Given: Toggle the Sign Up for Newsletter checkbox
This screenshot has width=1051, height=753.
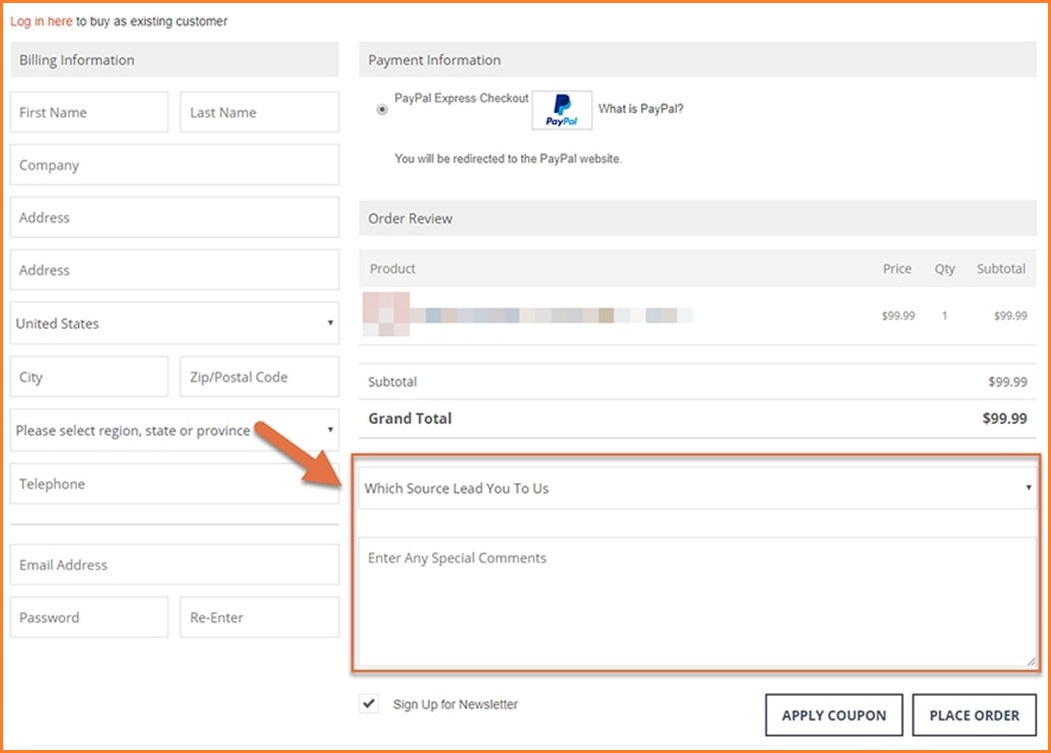Looking at the screenshot, I should 369,704.
